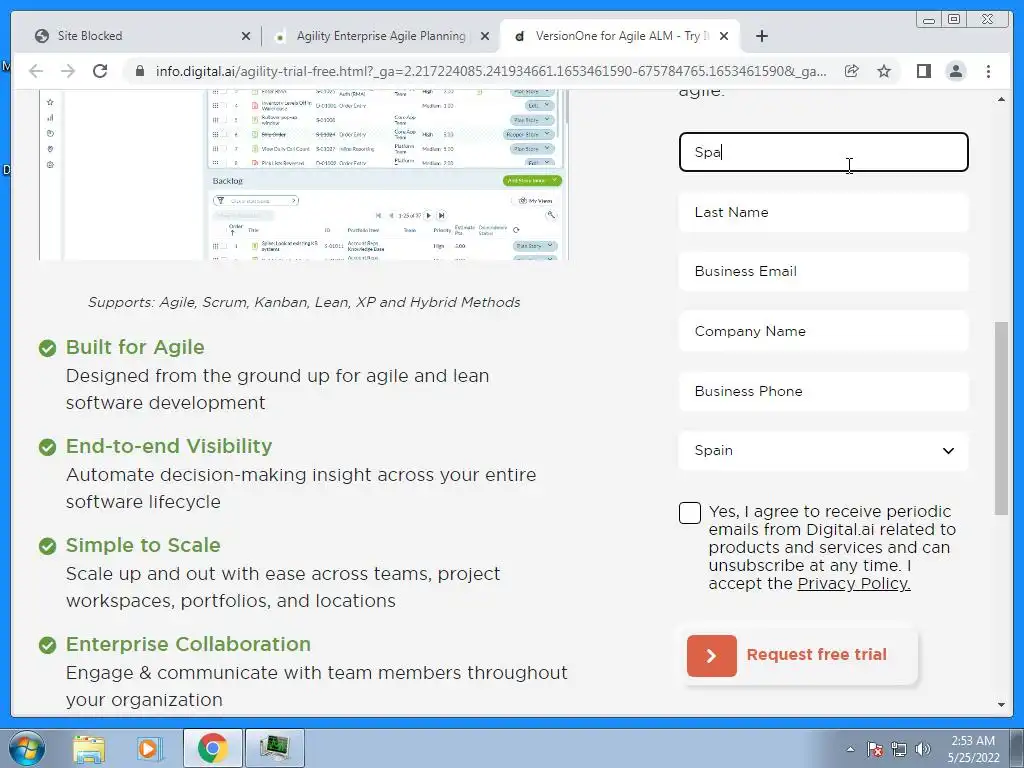This screenshot has height=768, width=1024.
Task: Click the Company Name field
Action: click(824, 331)
